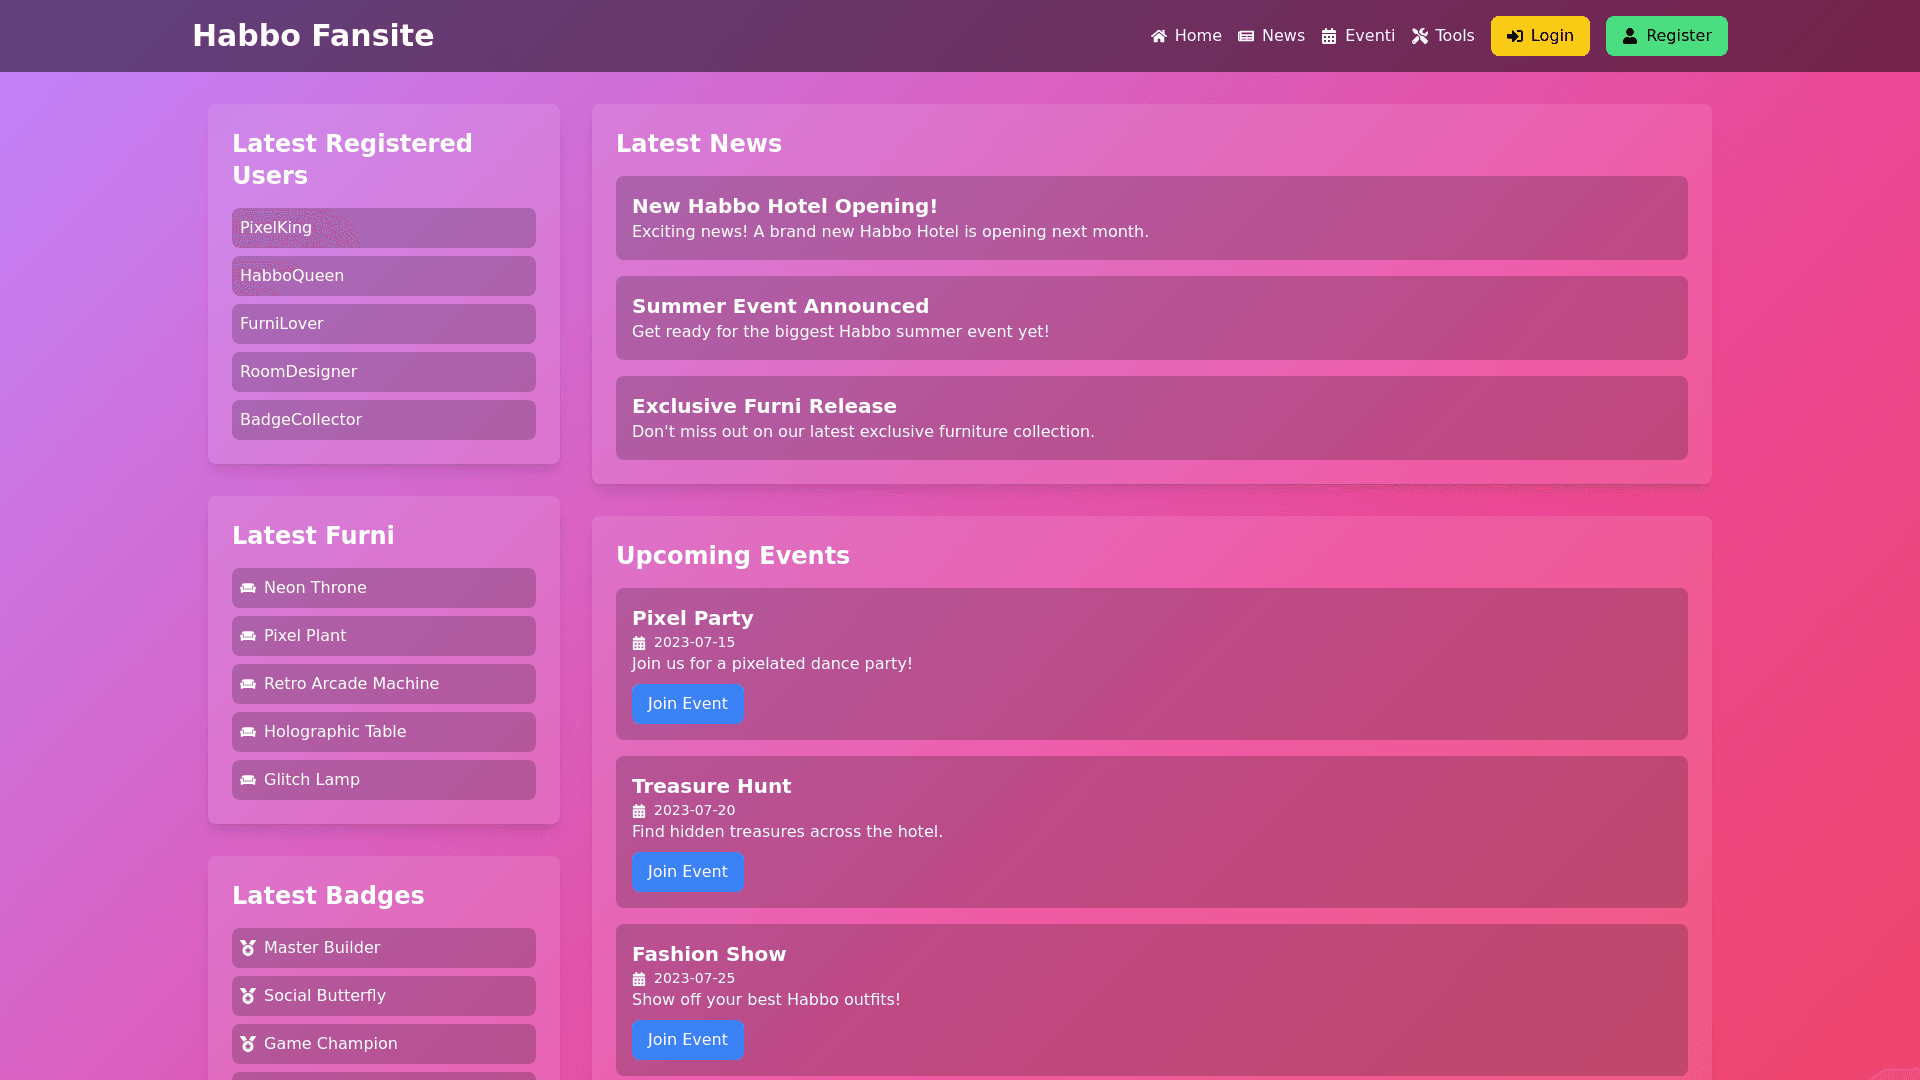Click the calendar icon next to Eventi
1920x1080 pixels.
click(1329, 36)
